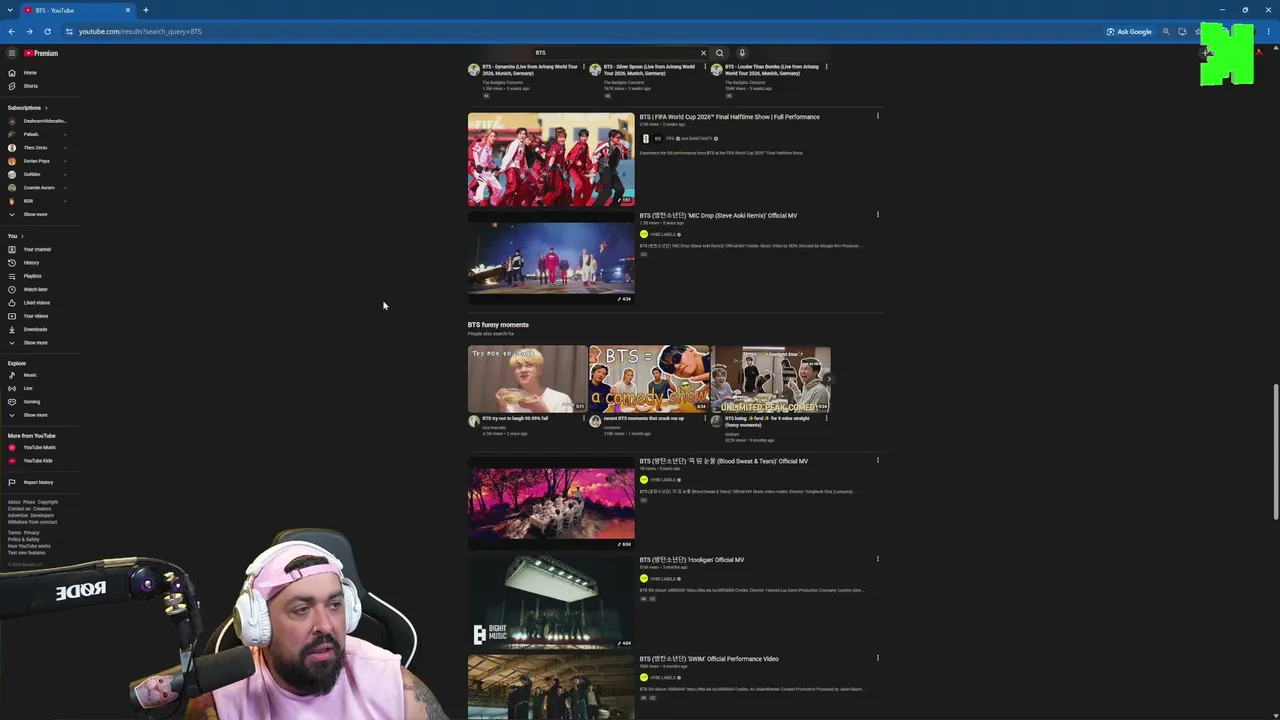Open more options for Blood Sweat & Tears video
The image size is (1280, 720).
point(878,461)
